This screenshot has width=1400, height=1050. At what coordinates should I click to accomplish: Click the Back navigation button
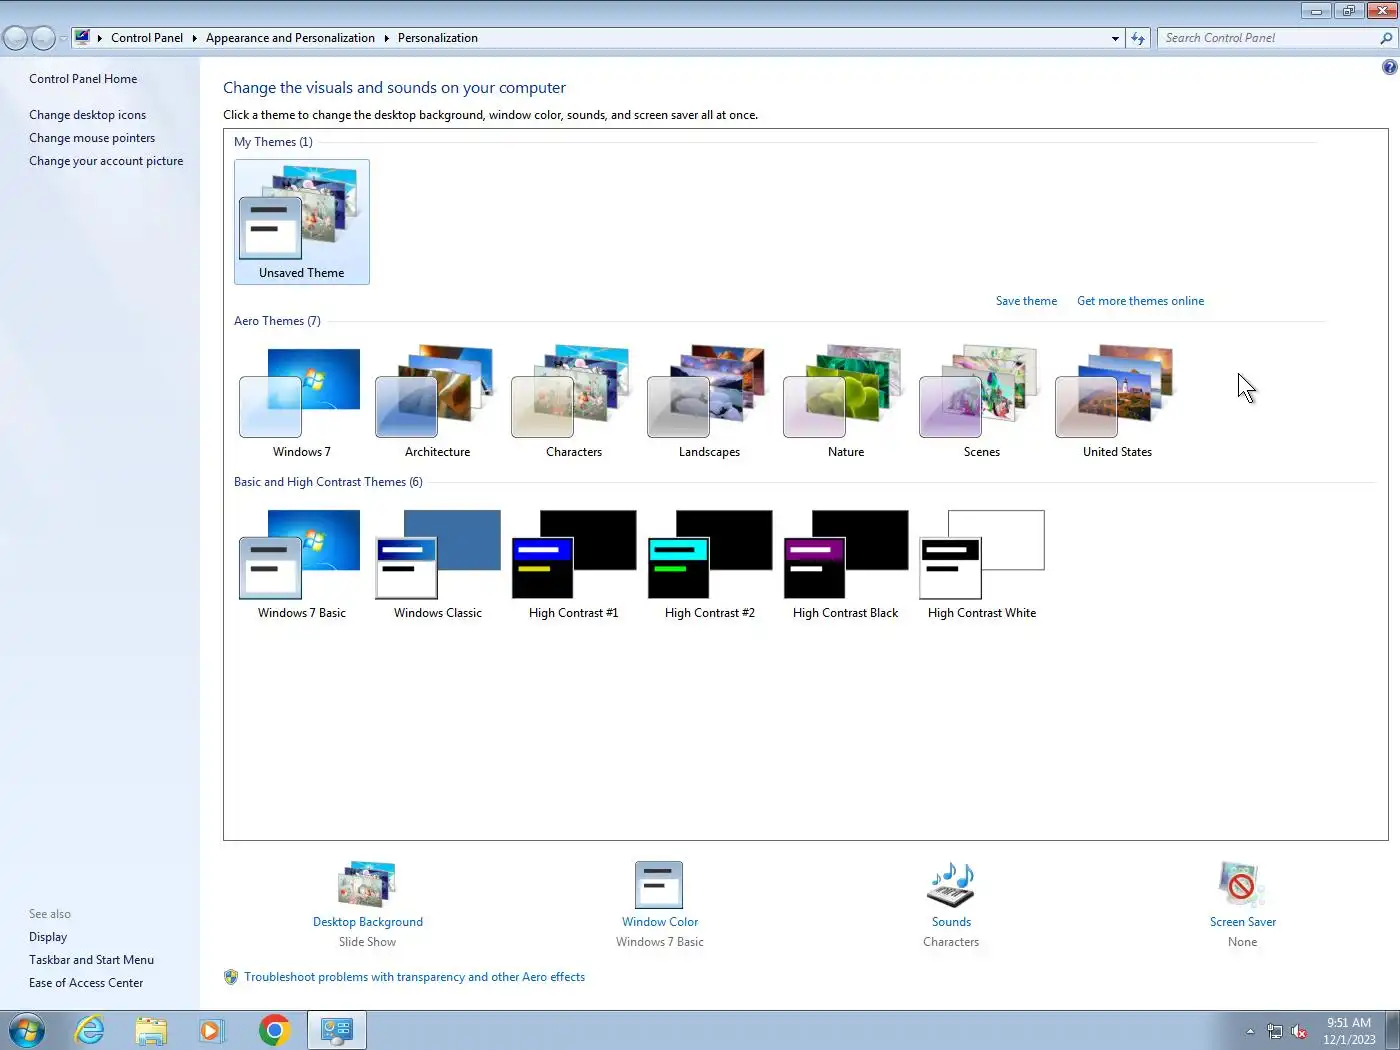point(15,38)
